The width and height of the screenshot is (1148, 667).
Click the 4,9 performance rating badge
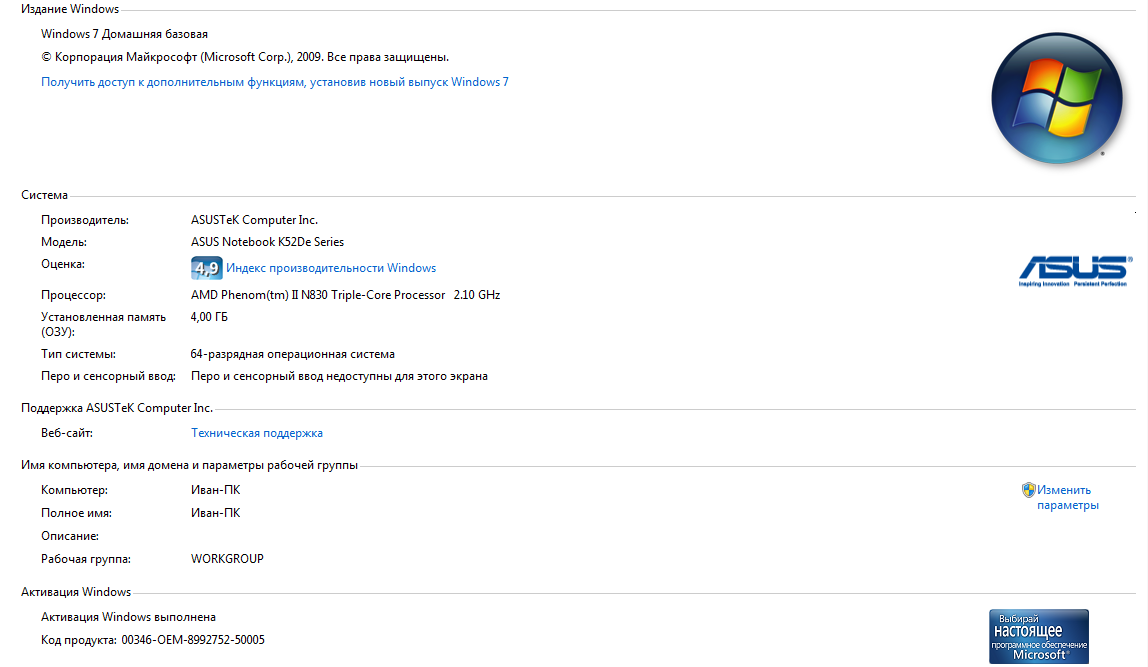(x=206, y=268)
